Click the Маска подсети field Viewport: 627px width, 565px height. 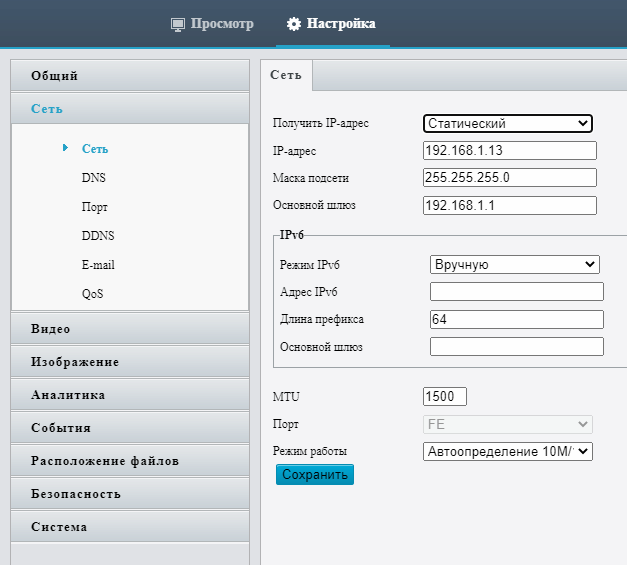coord(509,178)
